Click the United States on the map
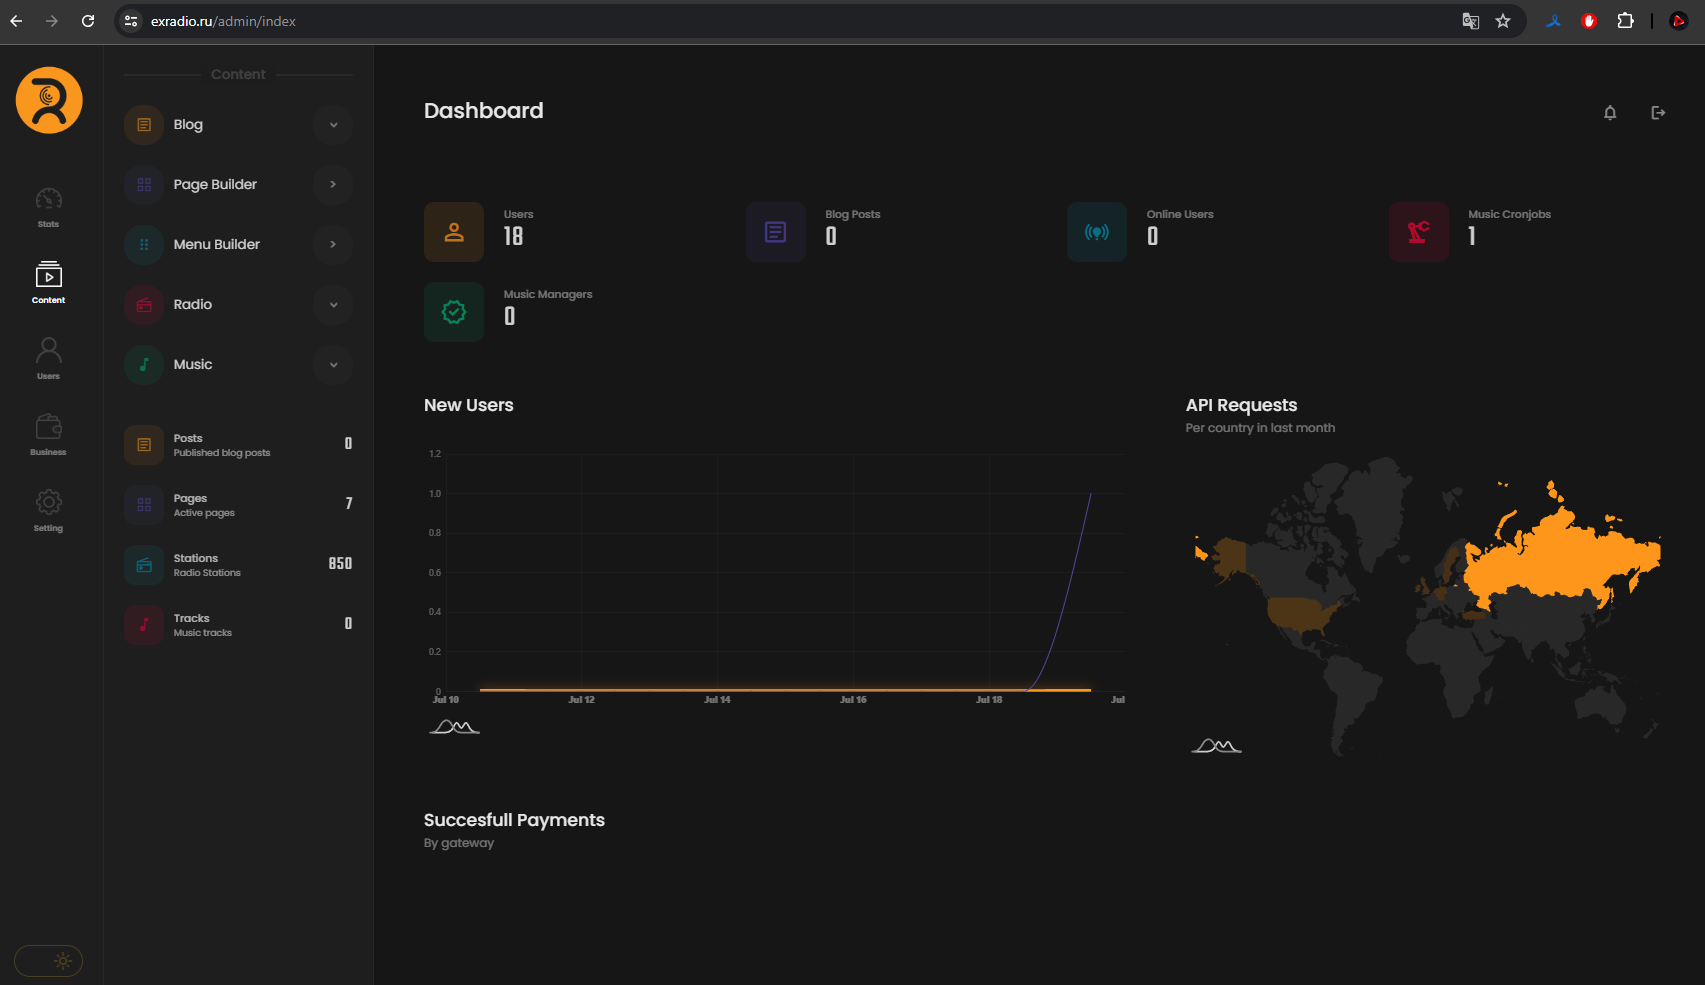Screen dimensions: 1705x985 pyautogui.click(x=1300, y=614)
